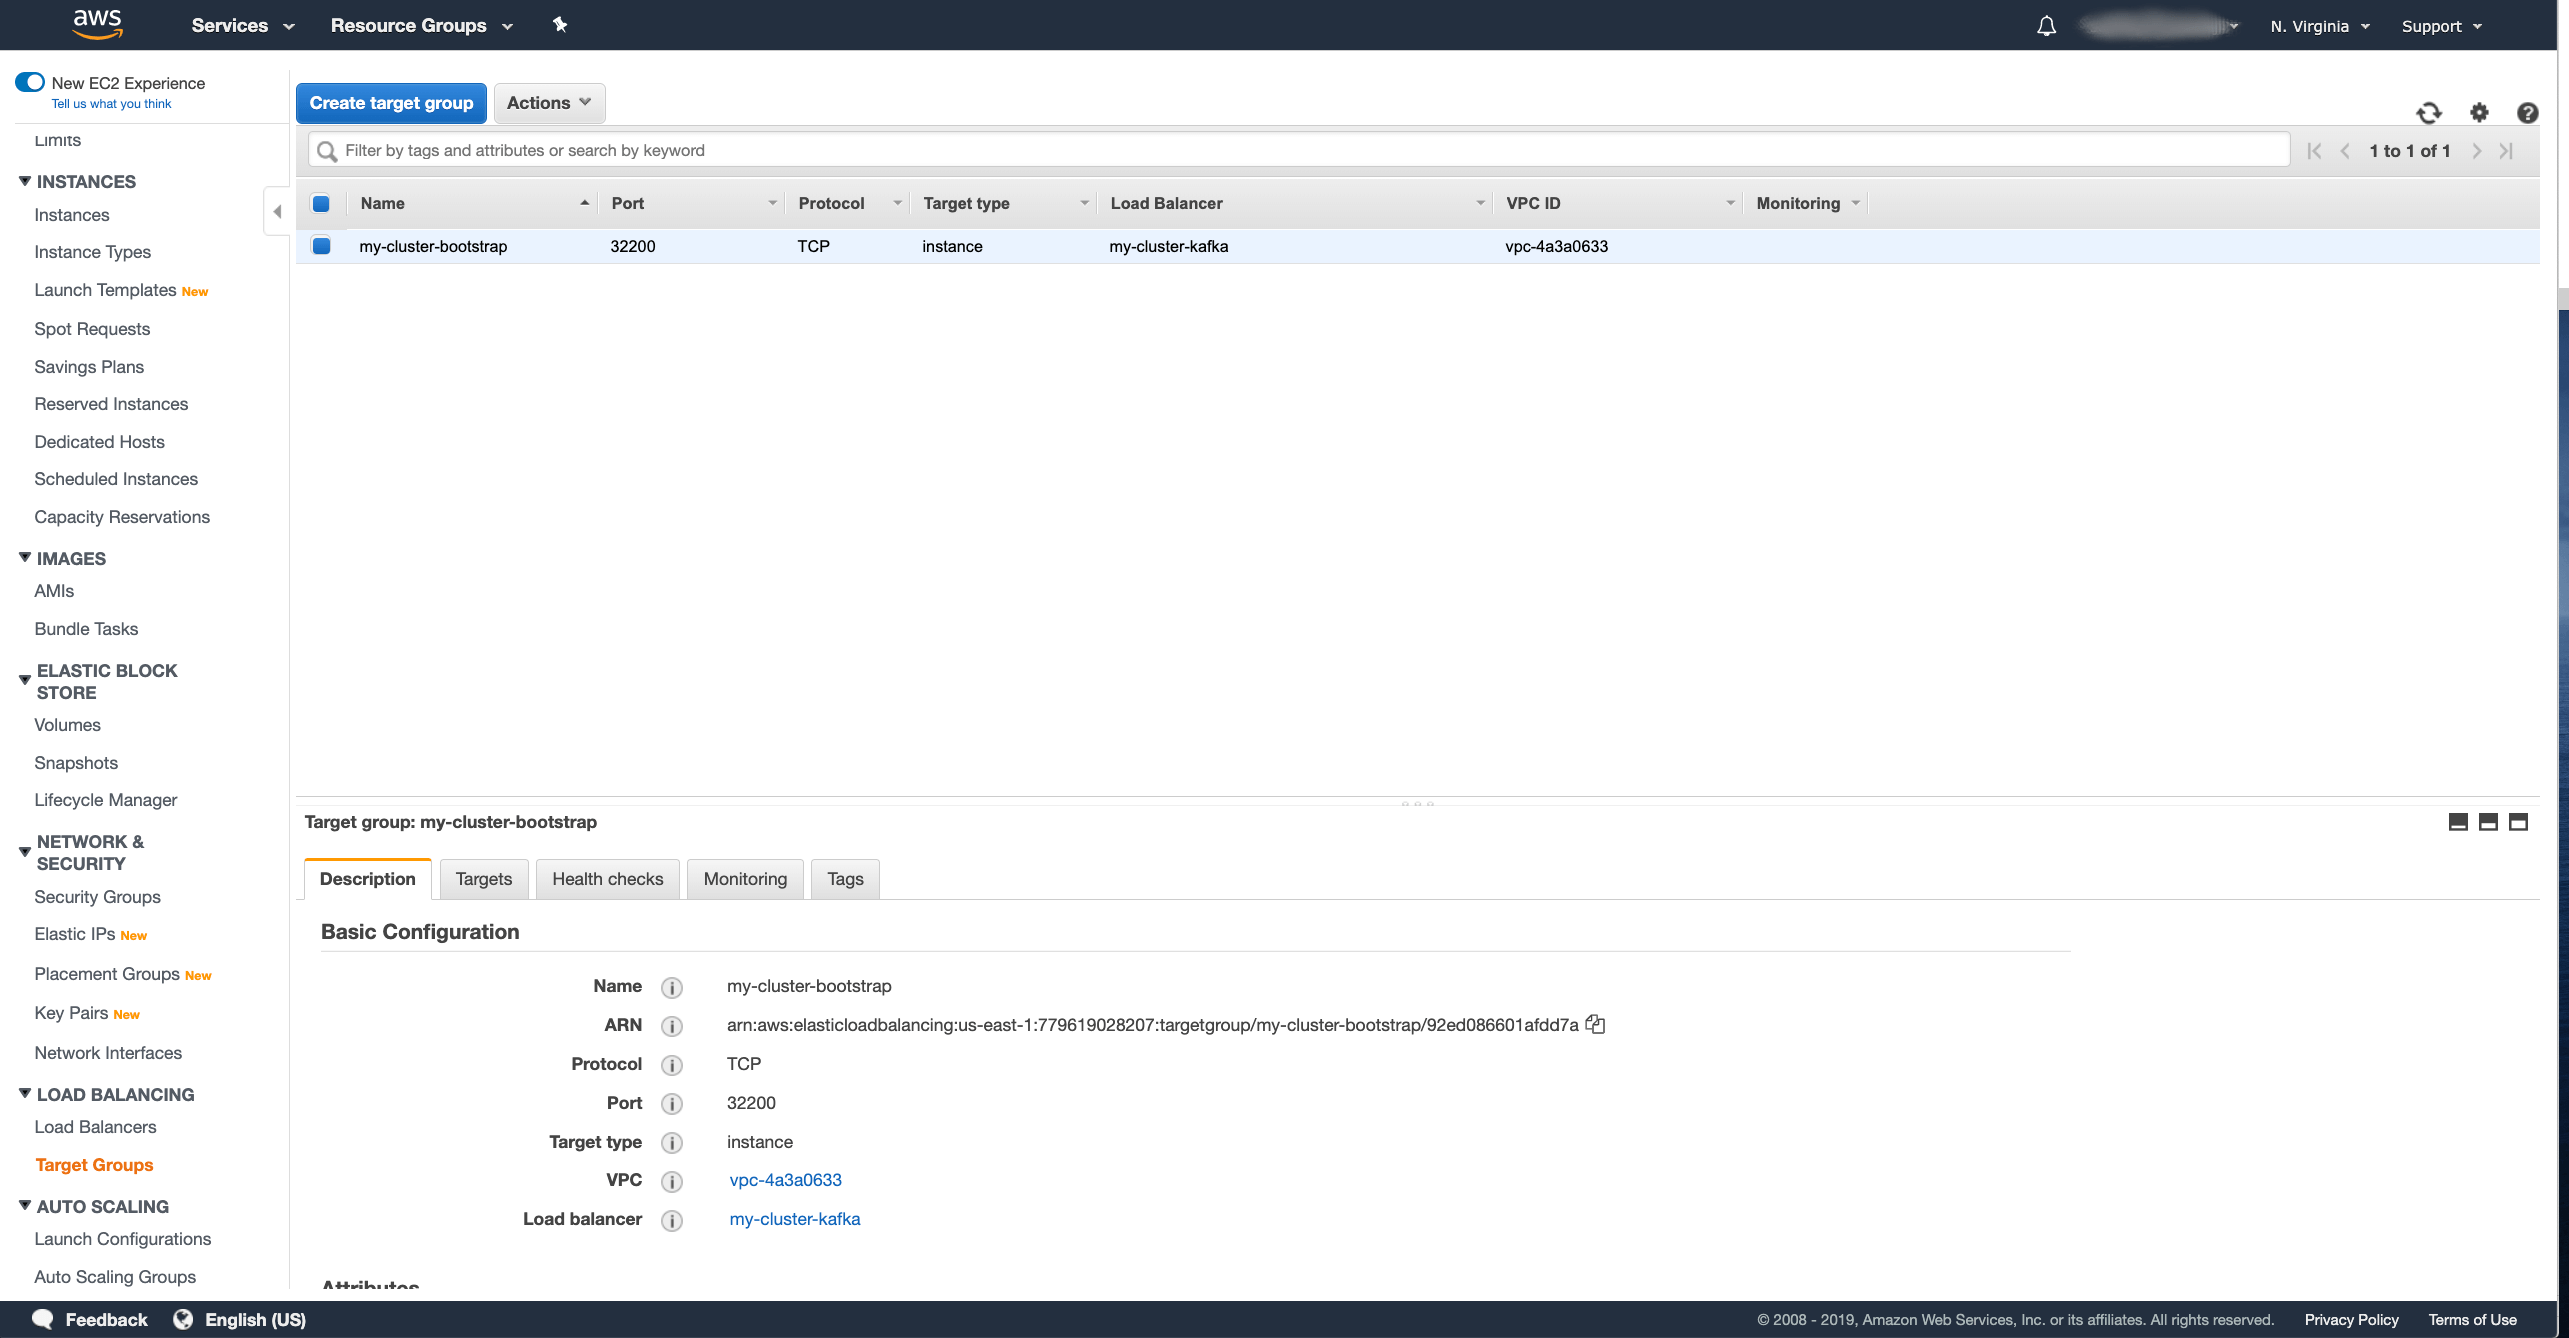Collapse the INSTANCES sidebar section
This screenshot has width=2569, height=1338.
25,181
